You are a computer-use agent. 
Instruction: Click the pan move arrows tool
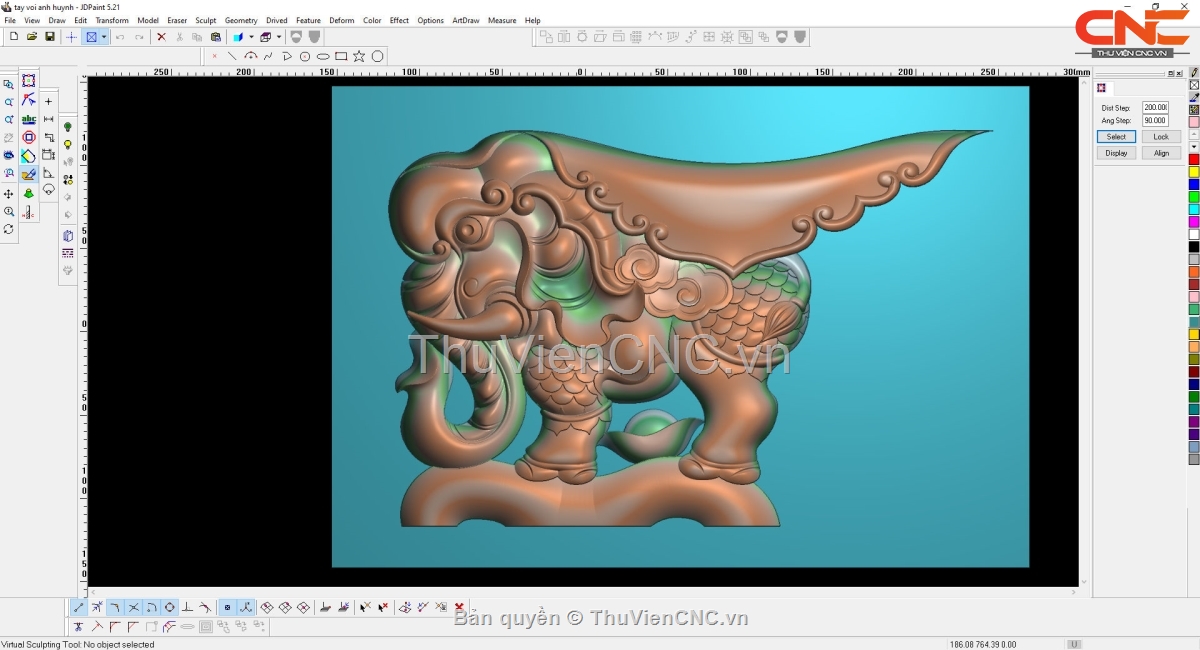click(9, 194)
